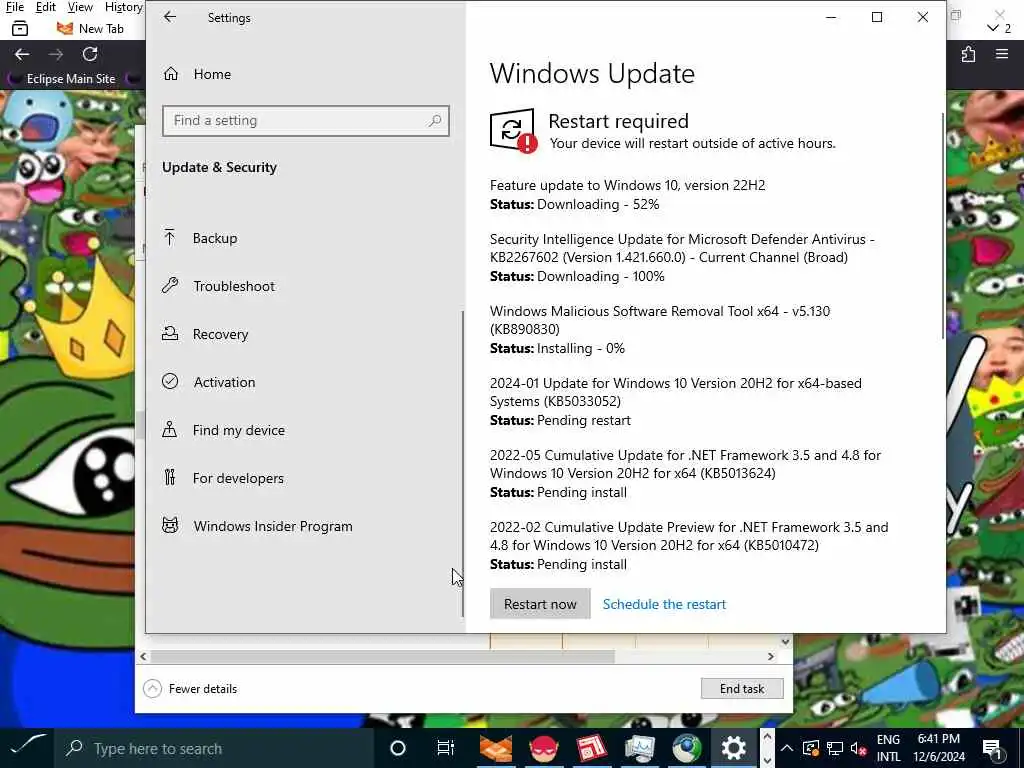Open Settings gear on taskbar
The height and width of the screenshot is (768, 1024).
tap(733, 748)
